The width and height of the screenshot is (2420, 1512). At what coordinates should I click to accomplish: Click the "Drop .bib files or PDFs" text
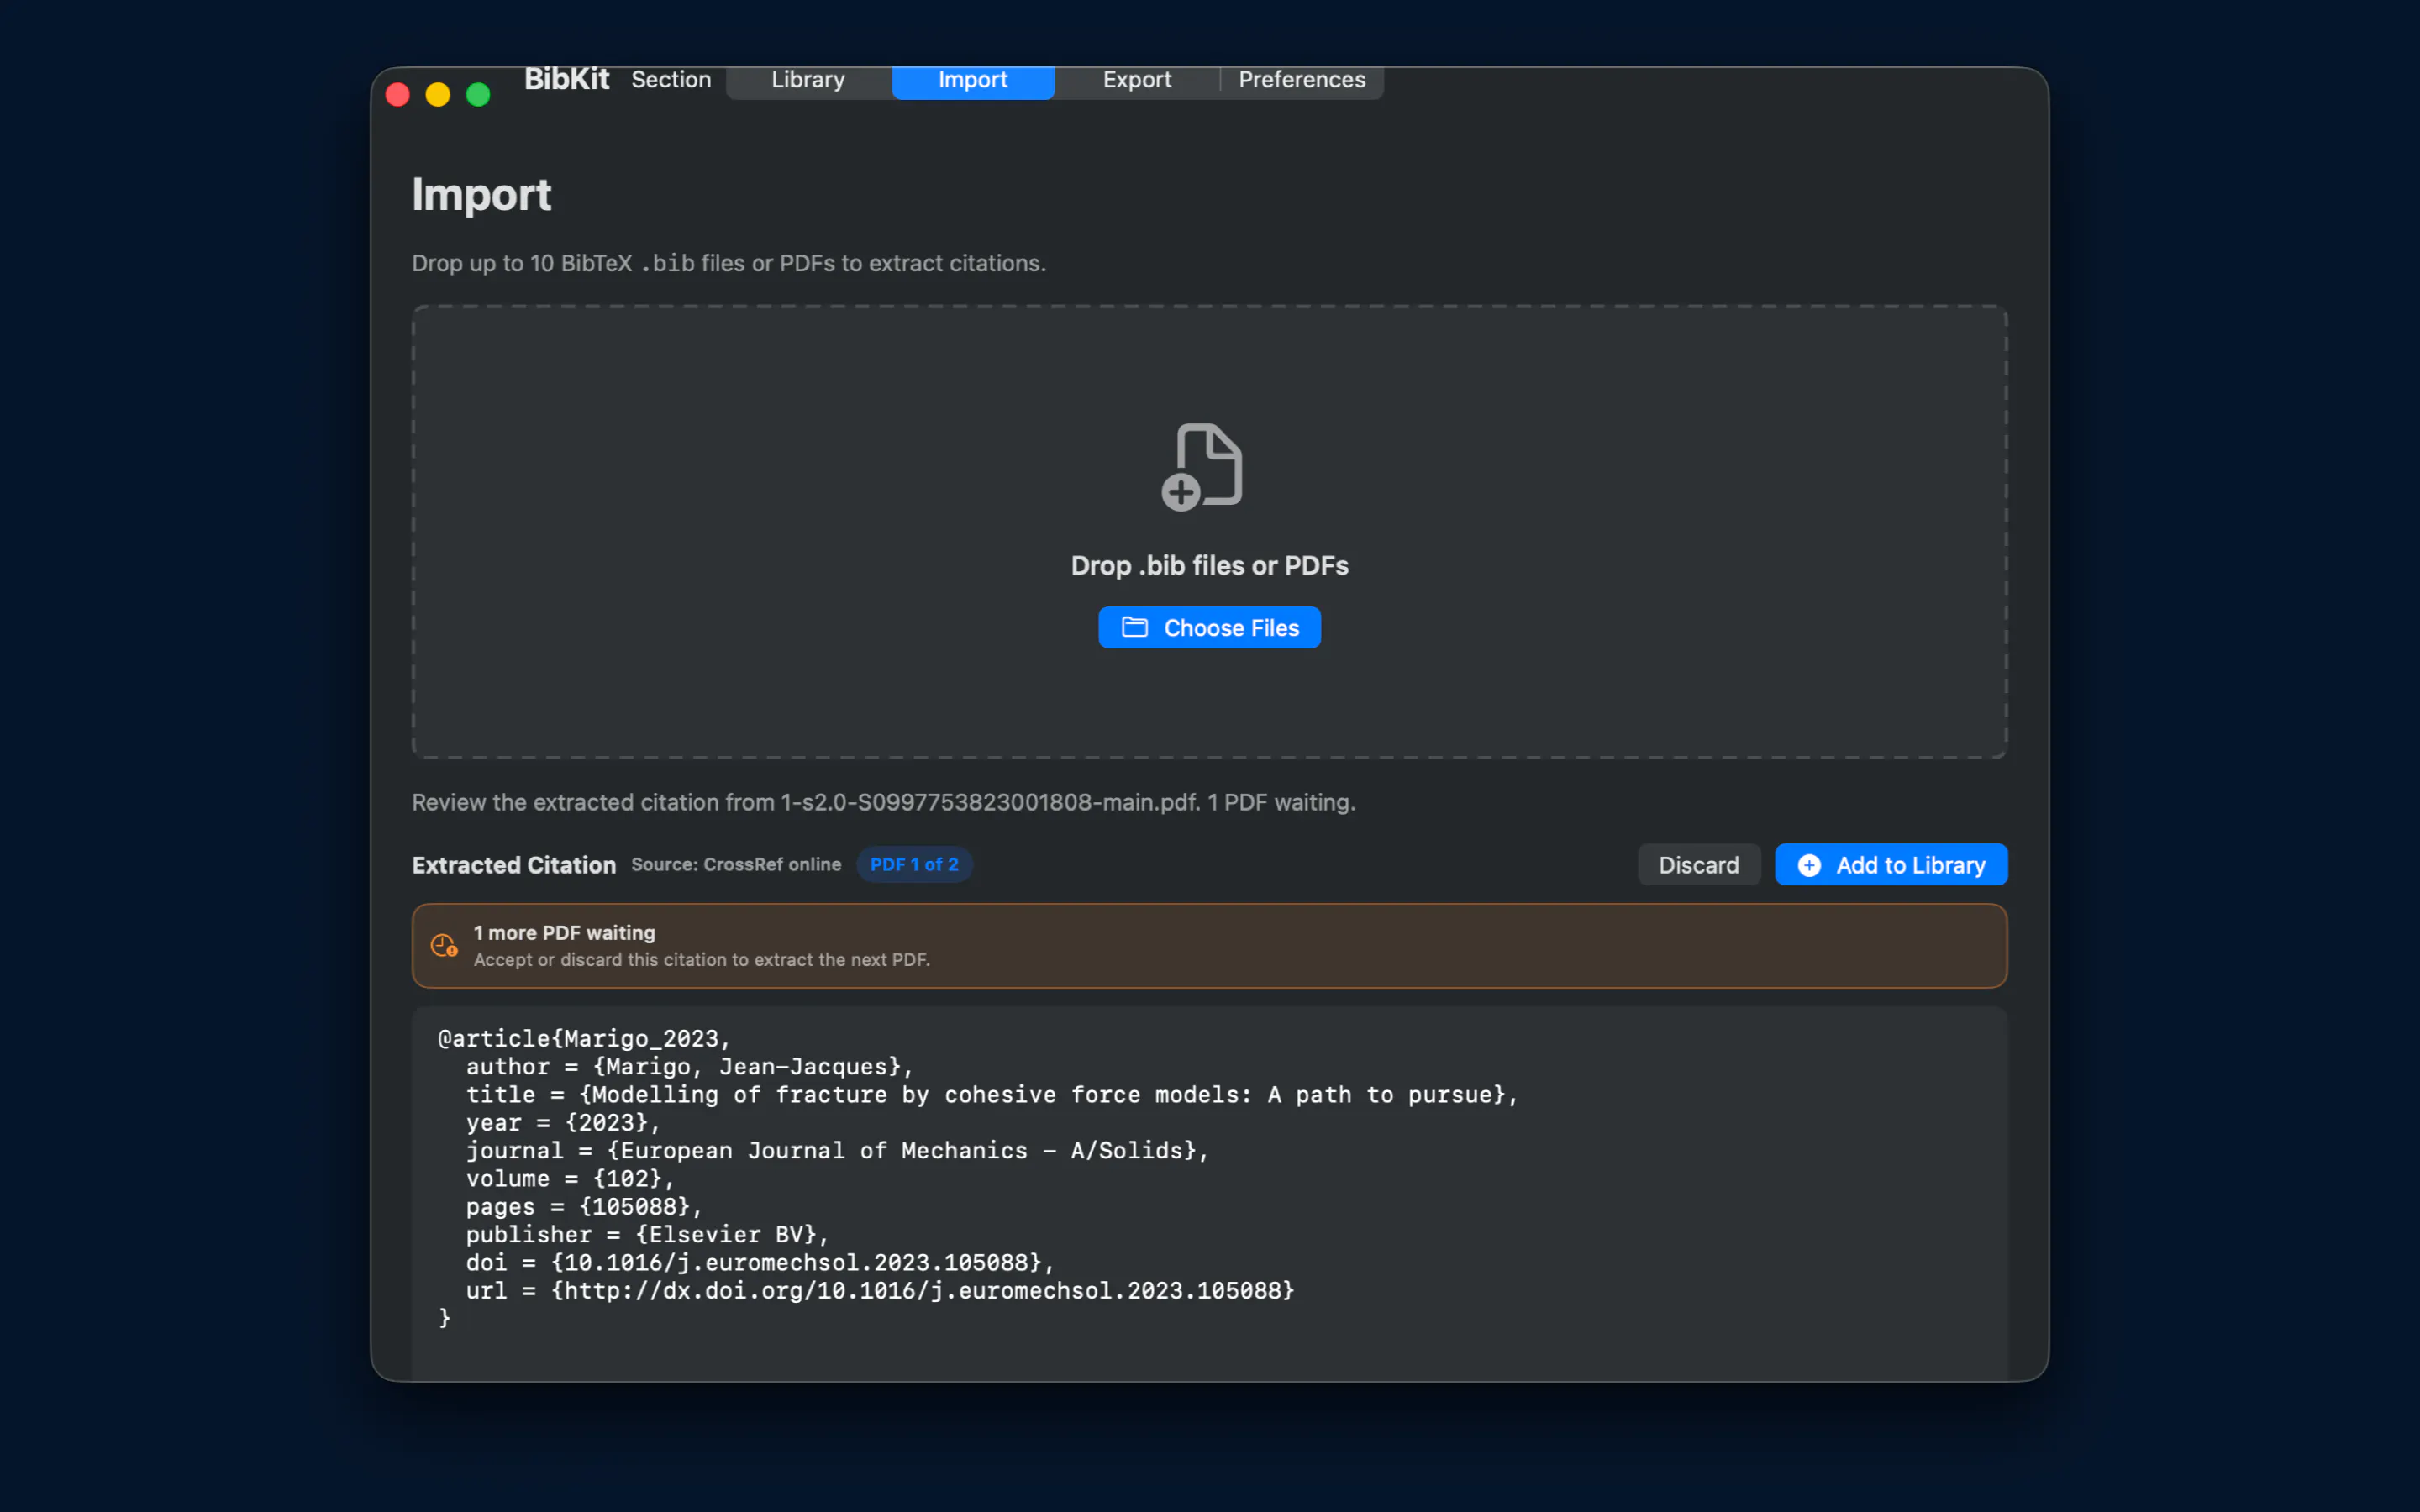pyautogui.click(x=1209, y=566)
